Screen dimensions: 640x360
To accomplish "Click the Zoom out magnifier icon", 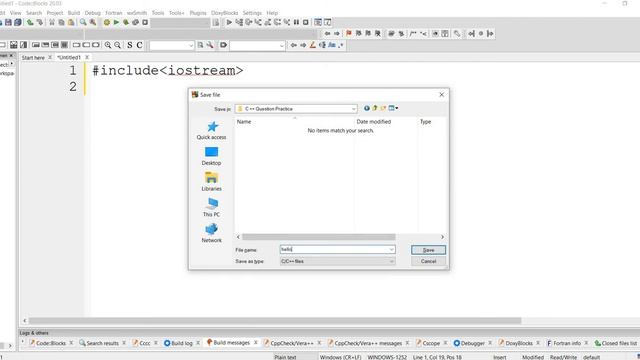I will [x=118, y=45].
